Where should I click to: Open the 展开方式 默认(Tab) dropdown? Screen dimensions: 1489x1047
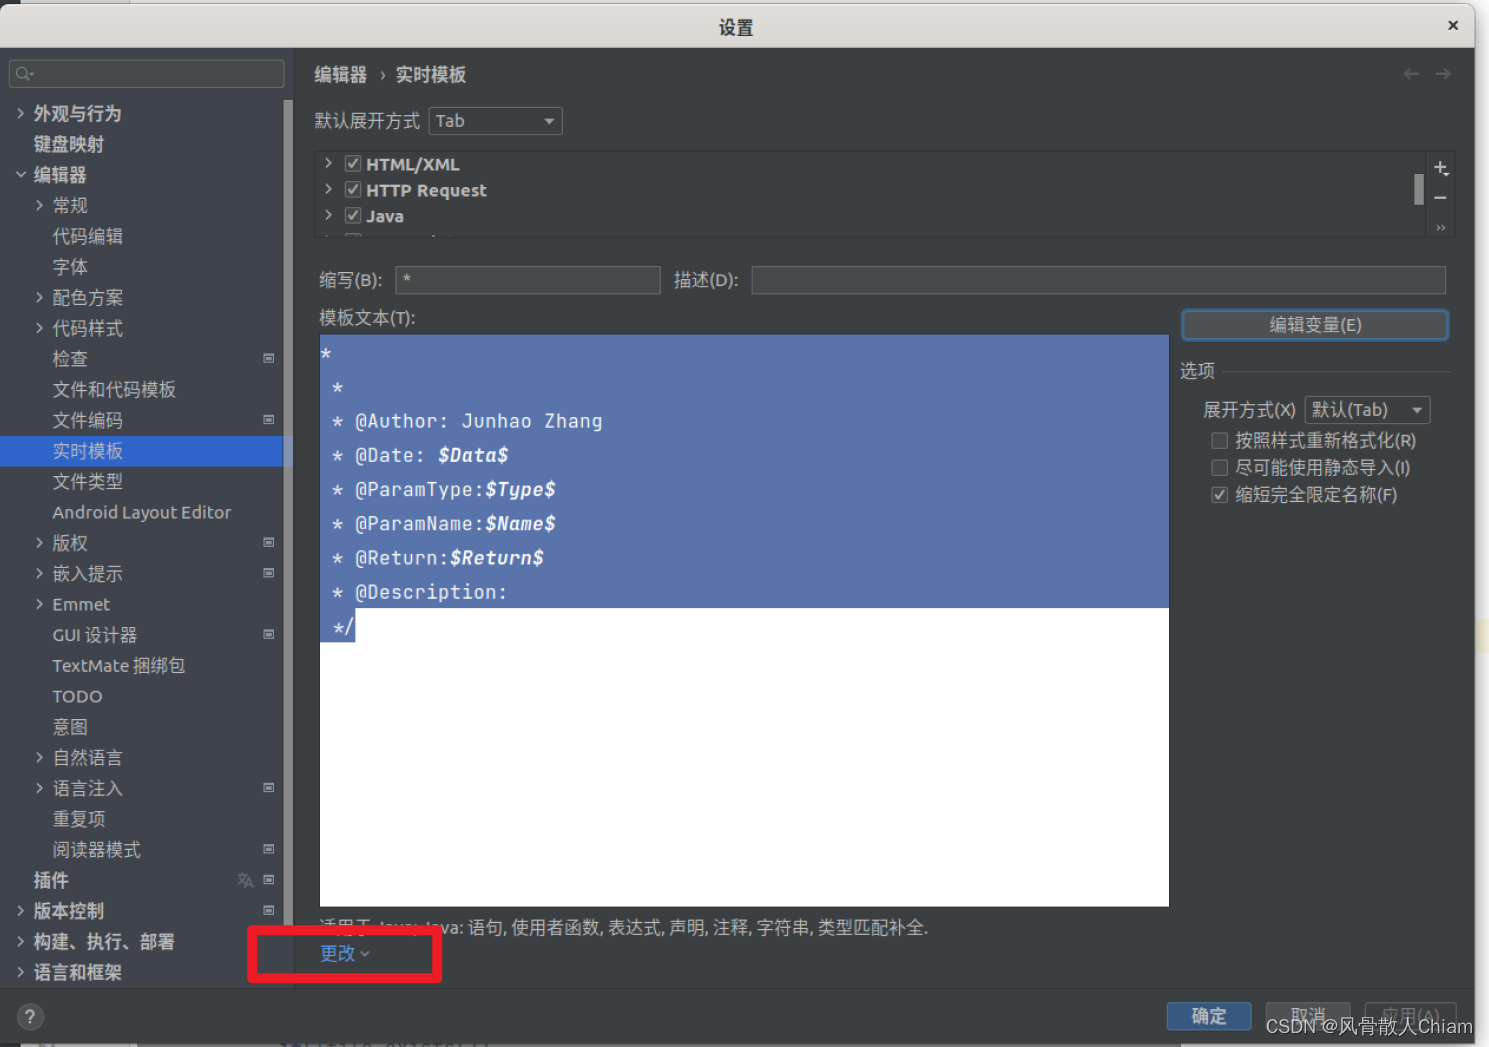point(1367,410)
